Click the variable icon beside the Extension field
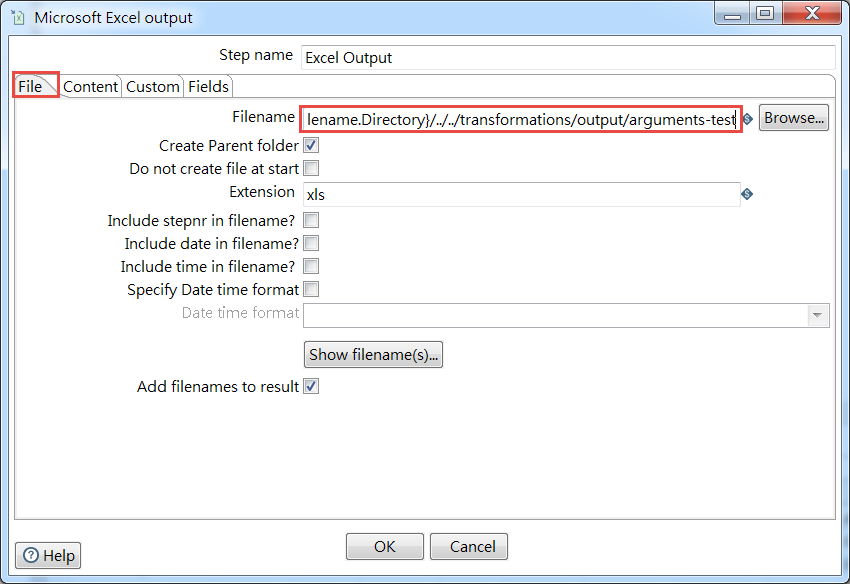Image resolution: width=850 pixels, height=584 pixels. click(747, 194)
